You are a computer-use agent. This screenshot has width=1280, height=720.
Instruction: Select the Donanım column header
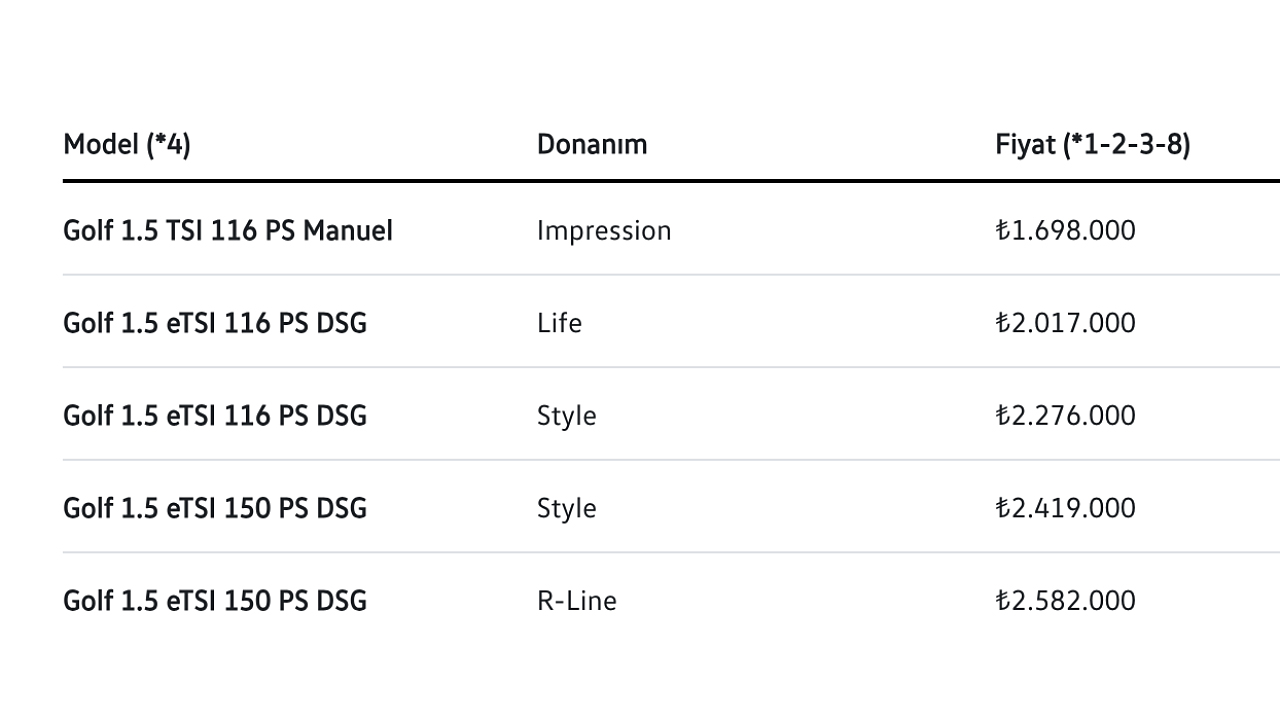tap(592, 145)
